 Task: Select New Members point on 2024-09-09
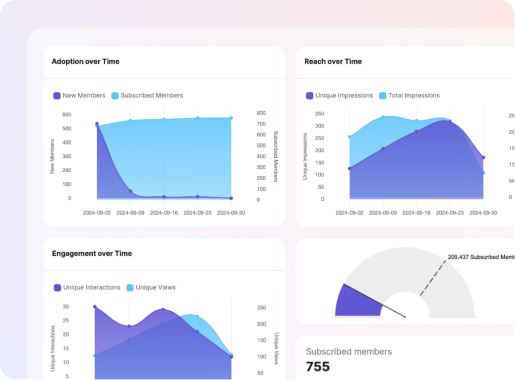(130, 191)
